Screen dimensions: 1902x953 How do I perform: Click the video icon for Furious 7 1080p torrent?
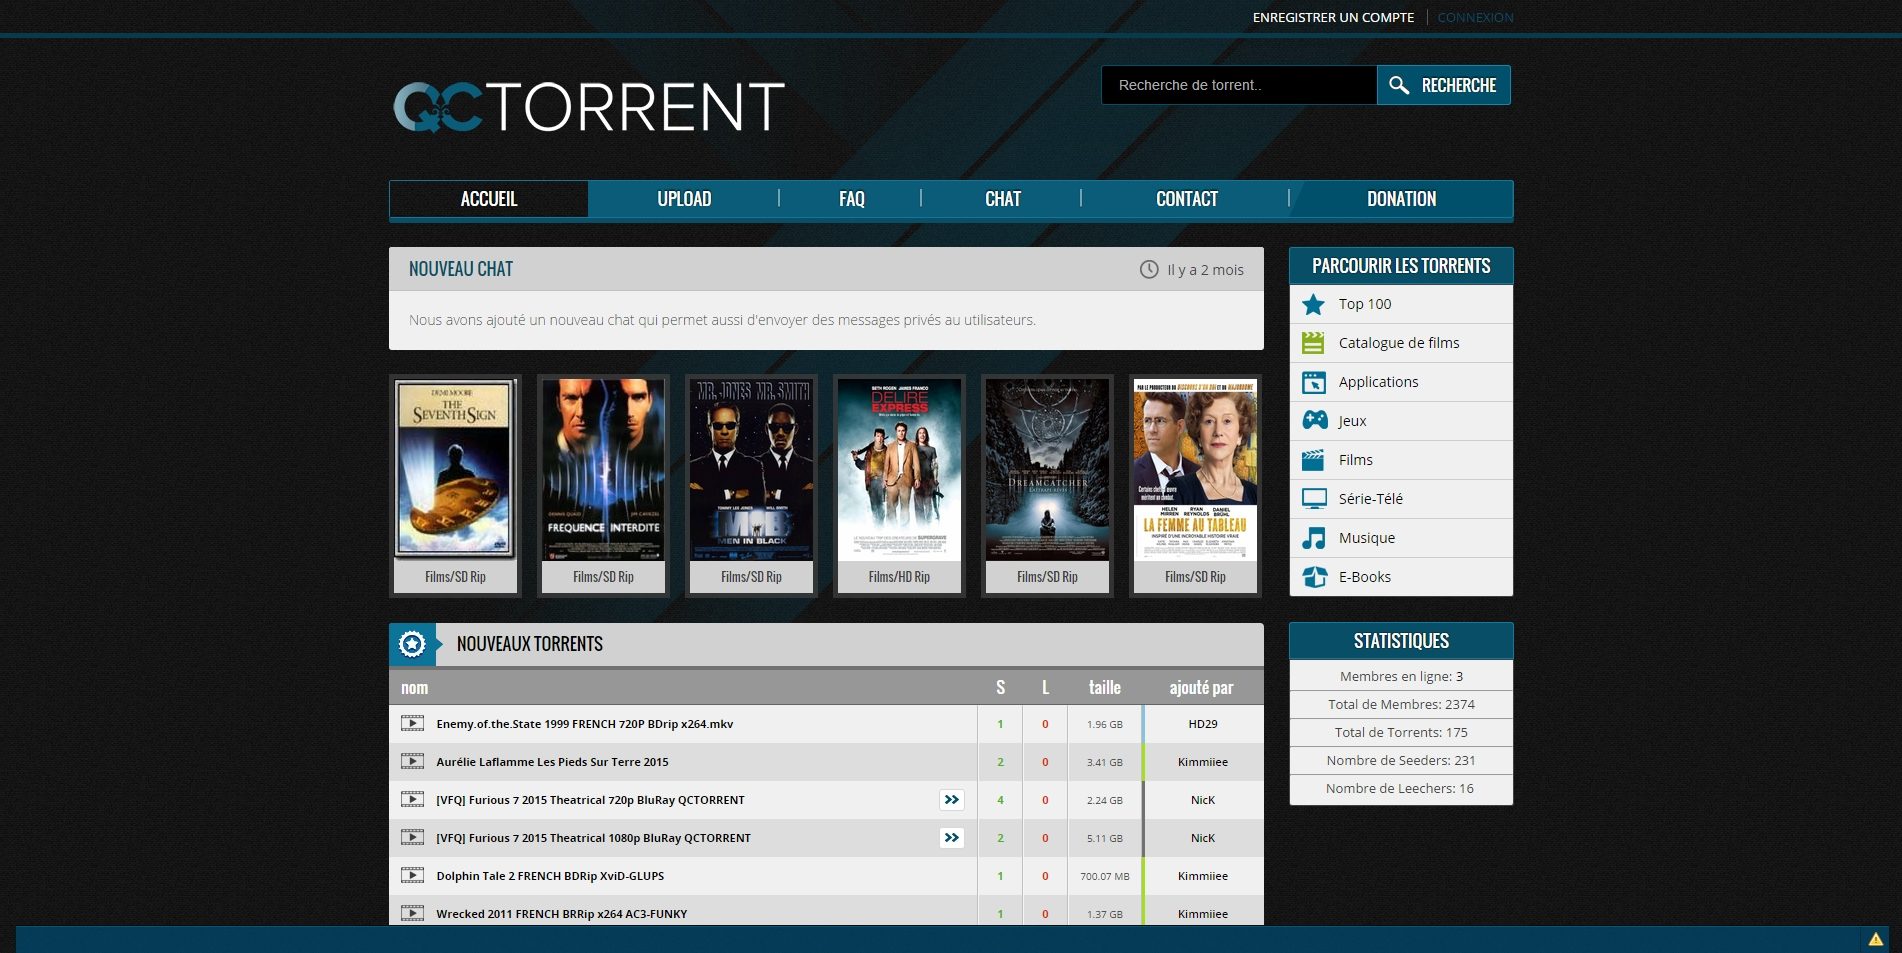(412, 837)
